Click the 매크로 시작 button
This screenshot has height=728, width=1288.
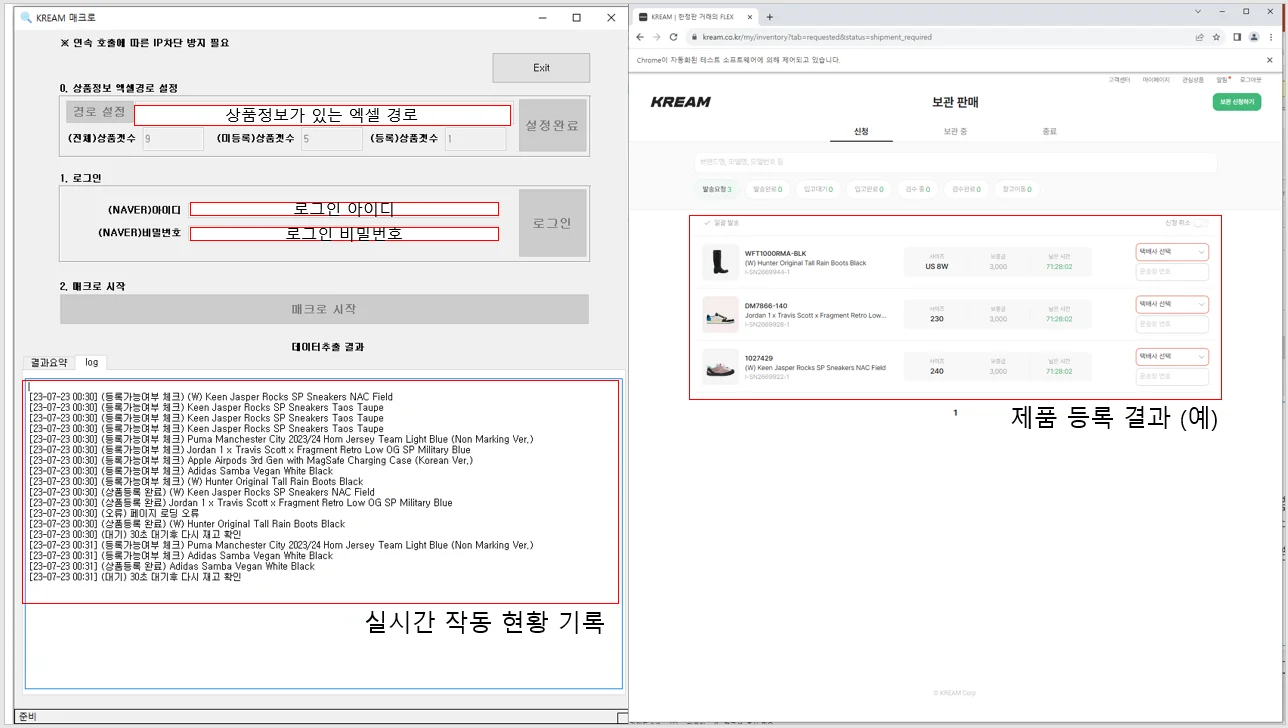(x=324, y=309)
